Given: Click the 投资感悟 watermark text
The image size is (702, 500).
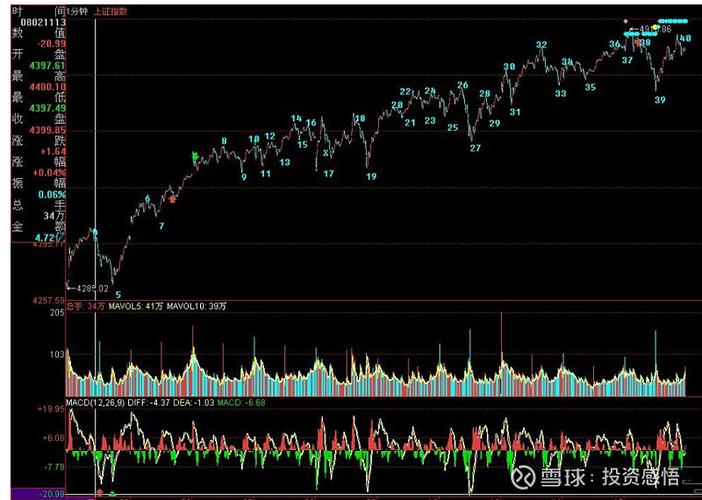Looking at the screenshot, I should click(x=640, y=477).
